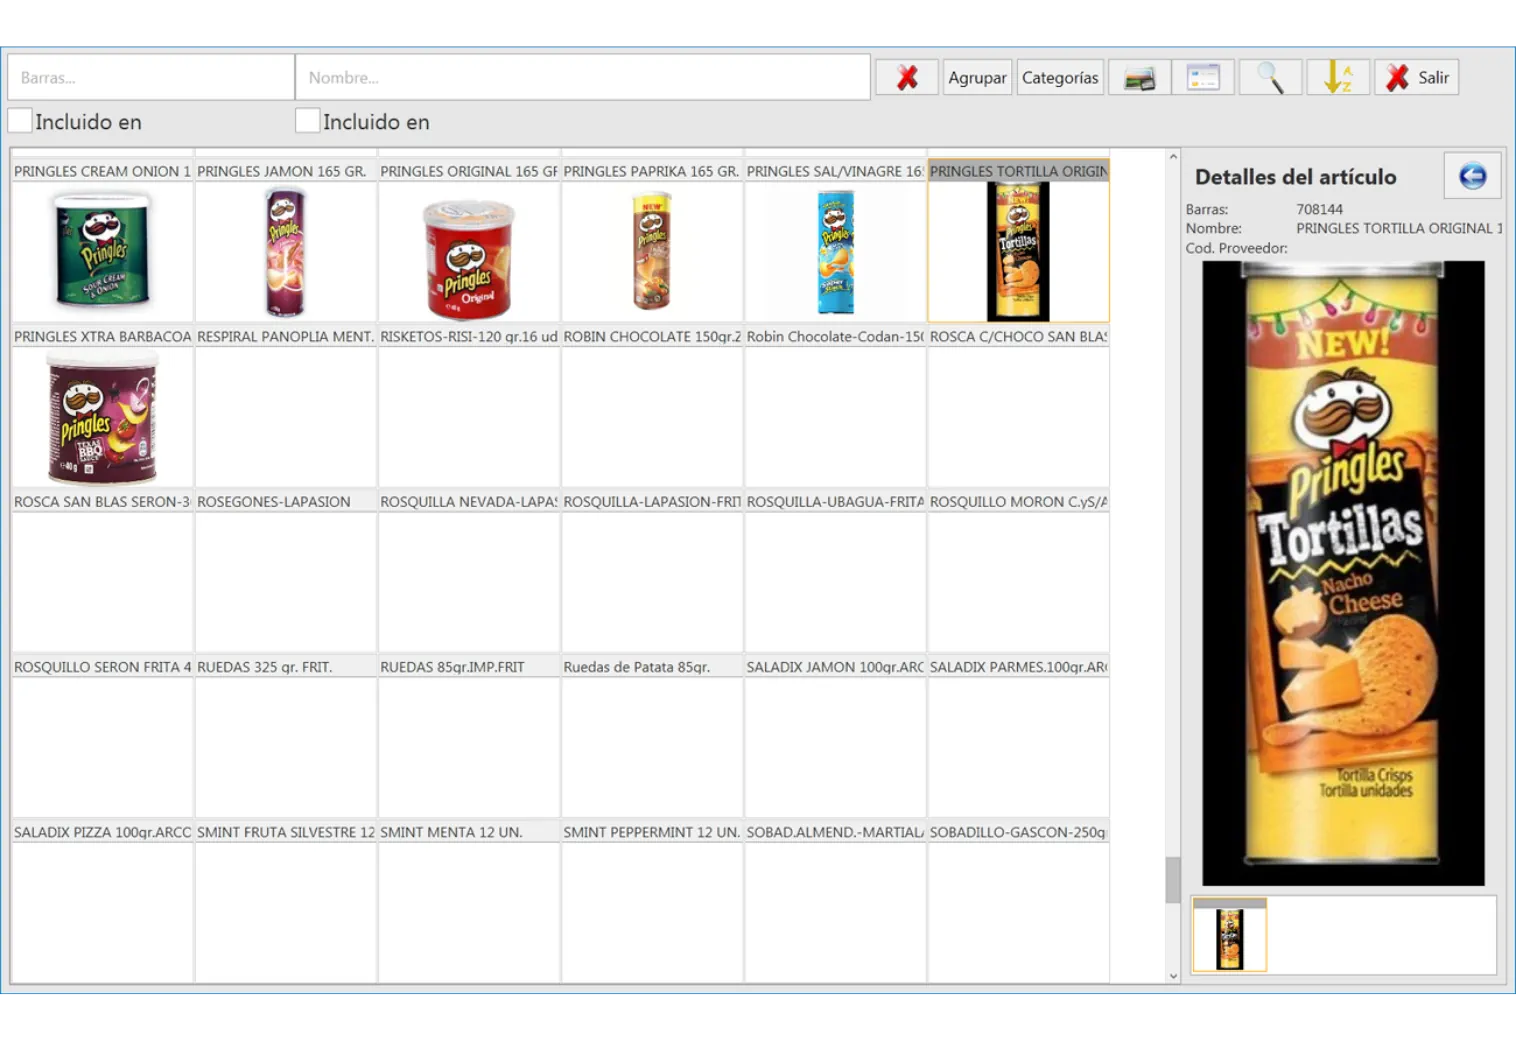The image size is (1516, 1040).
Task: Click the article list scrollbar thumb
Action: 1173,880
